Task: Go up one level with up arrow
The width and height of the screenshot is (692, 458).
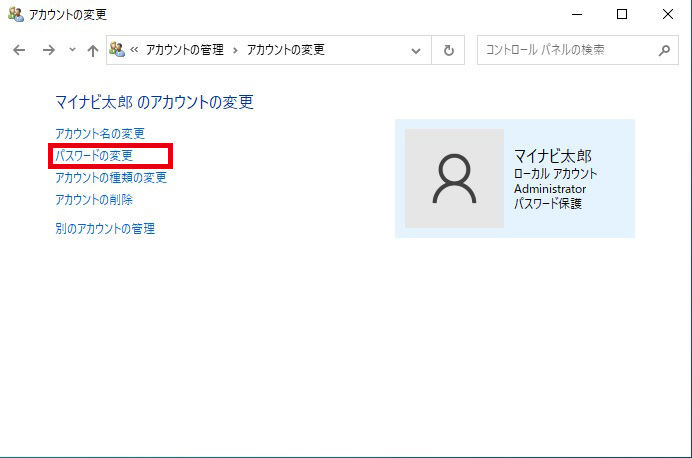Action: (x=93, y=51)
